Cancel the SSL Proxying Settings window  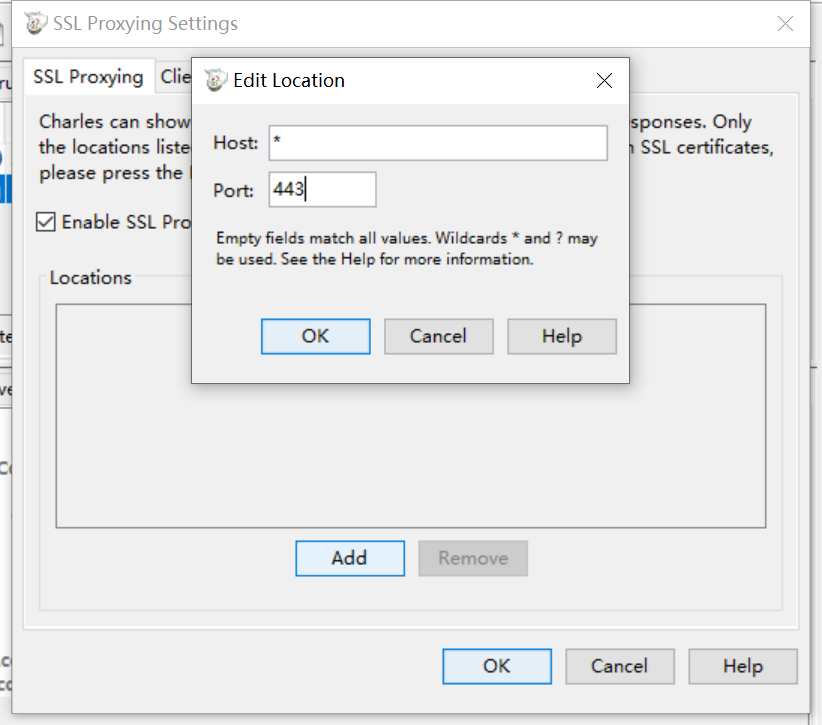[x=620, y=666]
